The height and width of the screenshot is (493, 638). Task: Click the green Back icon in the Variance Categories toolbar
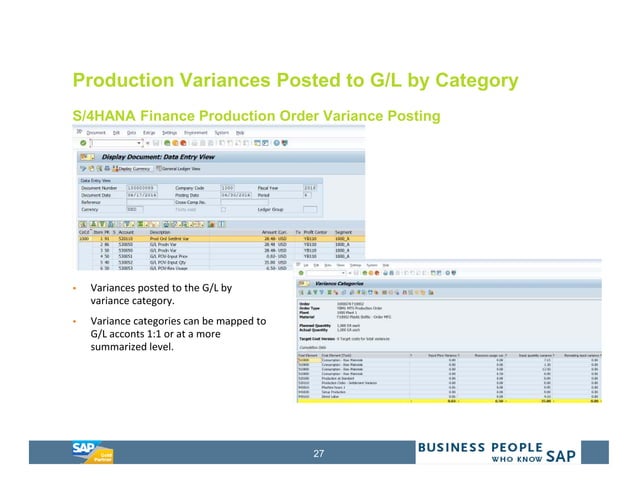[365, 273]
